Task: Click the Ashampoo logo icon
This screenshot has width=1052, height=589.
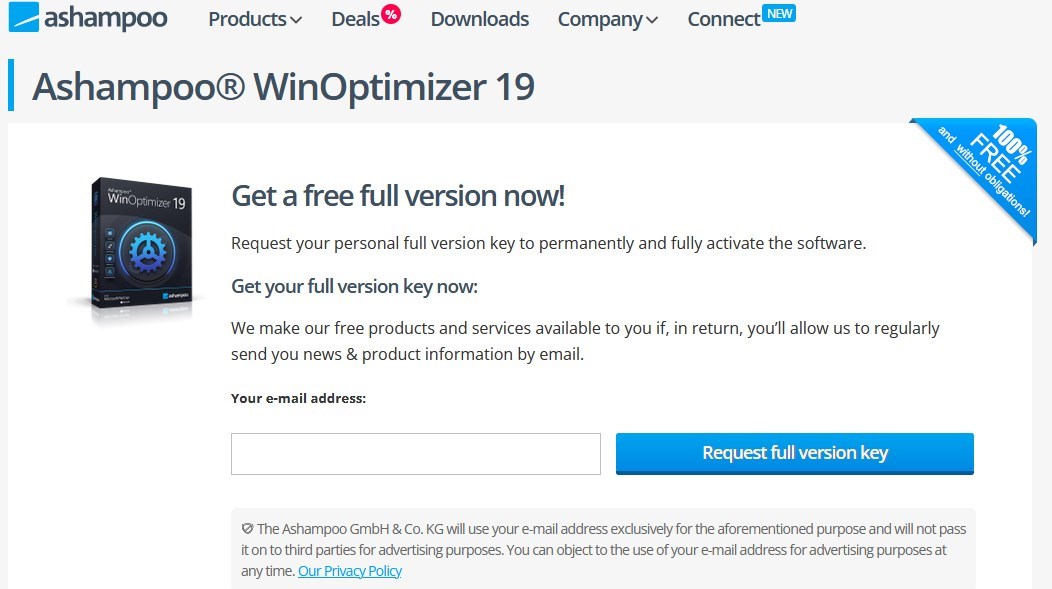Action: click(x=23, y=17)
